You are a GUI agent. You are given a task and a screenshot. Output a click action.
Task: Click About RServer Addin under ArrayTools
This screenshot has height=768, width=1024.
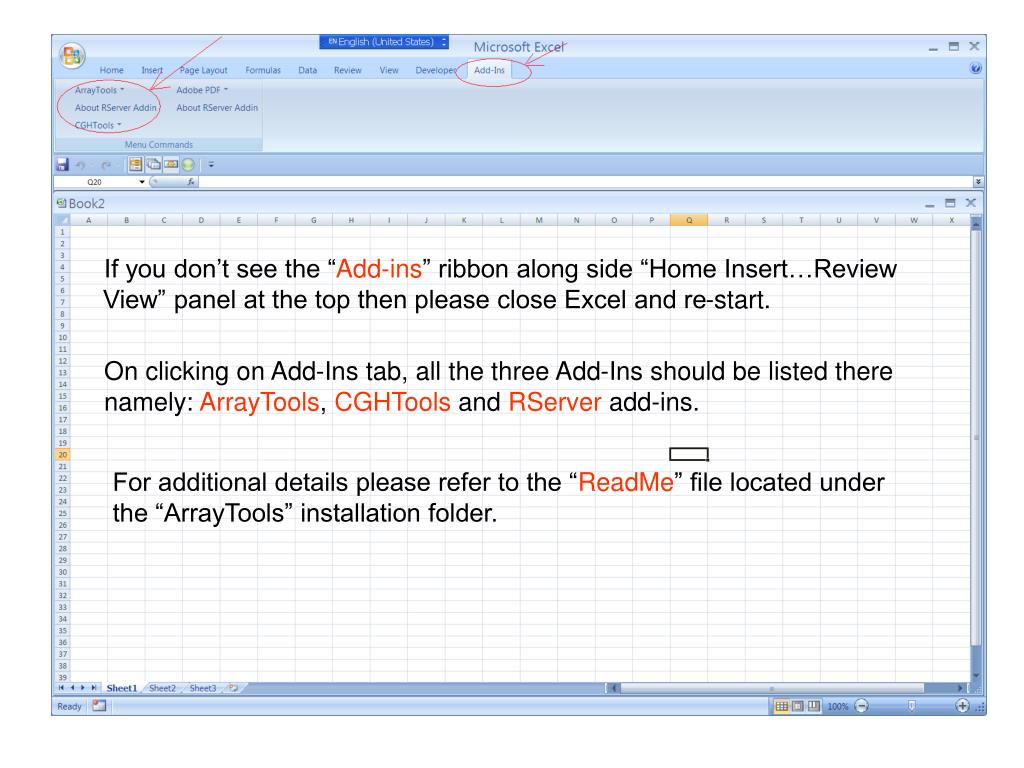[116, 108]
